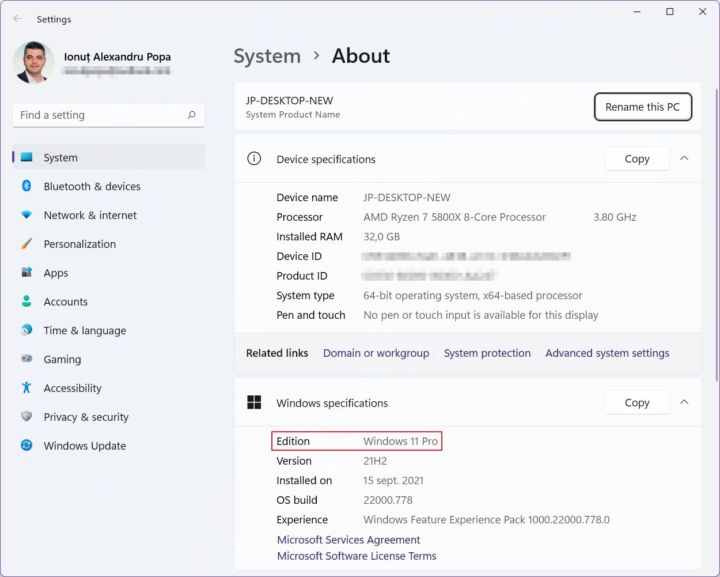The height and width of the screenshot is (577, 720).
Task: Click JP-DESKTOP-NEW in the header card
Action: click(x=289, y=101)
